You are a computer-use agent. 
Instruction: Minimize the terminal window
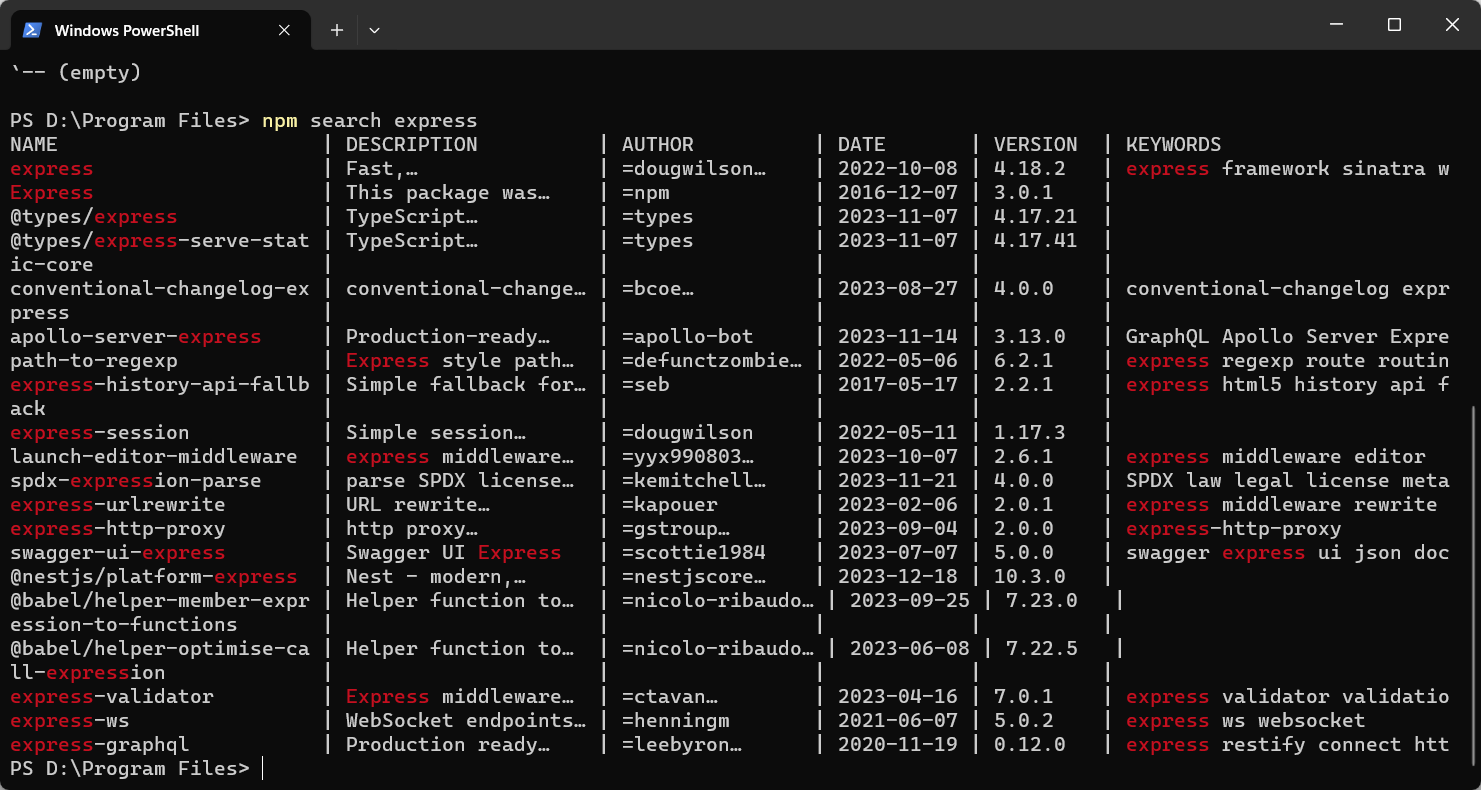pyautogui.click(x=1336, y=25)
